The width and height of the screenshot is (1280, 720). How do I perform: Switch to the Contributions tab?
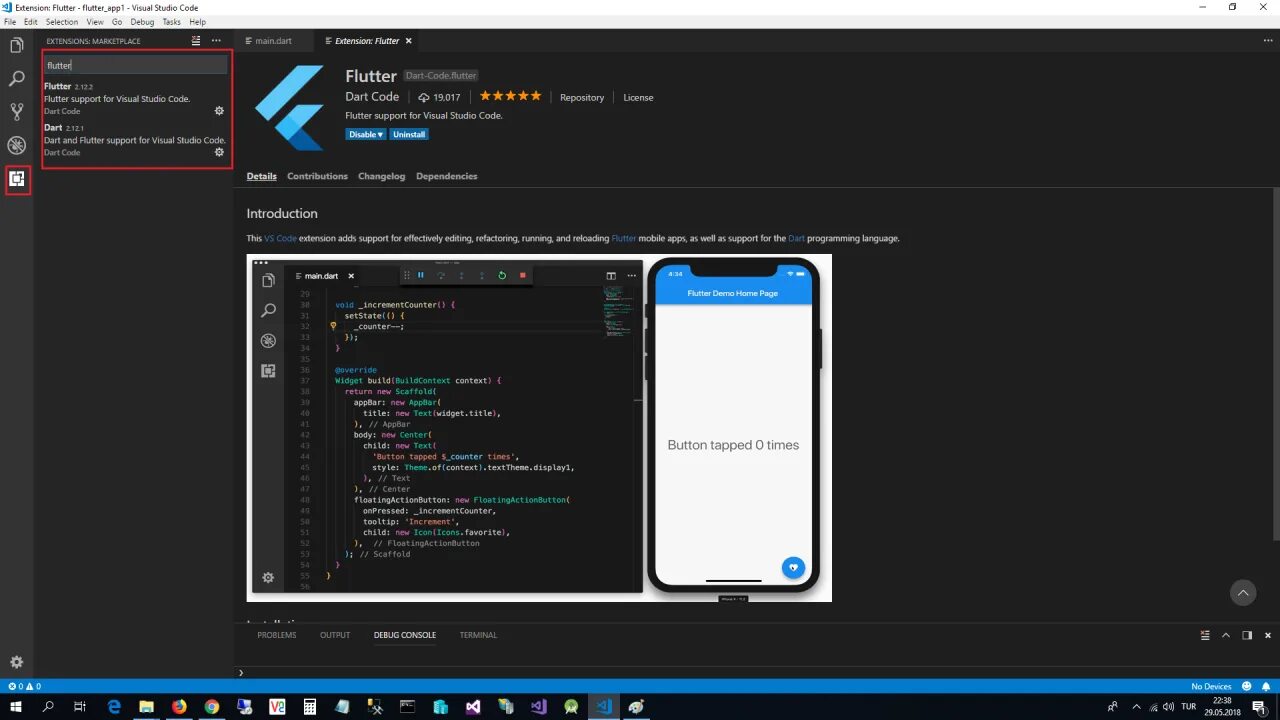pyautogui.click(x=317, y=176)
